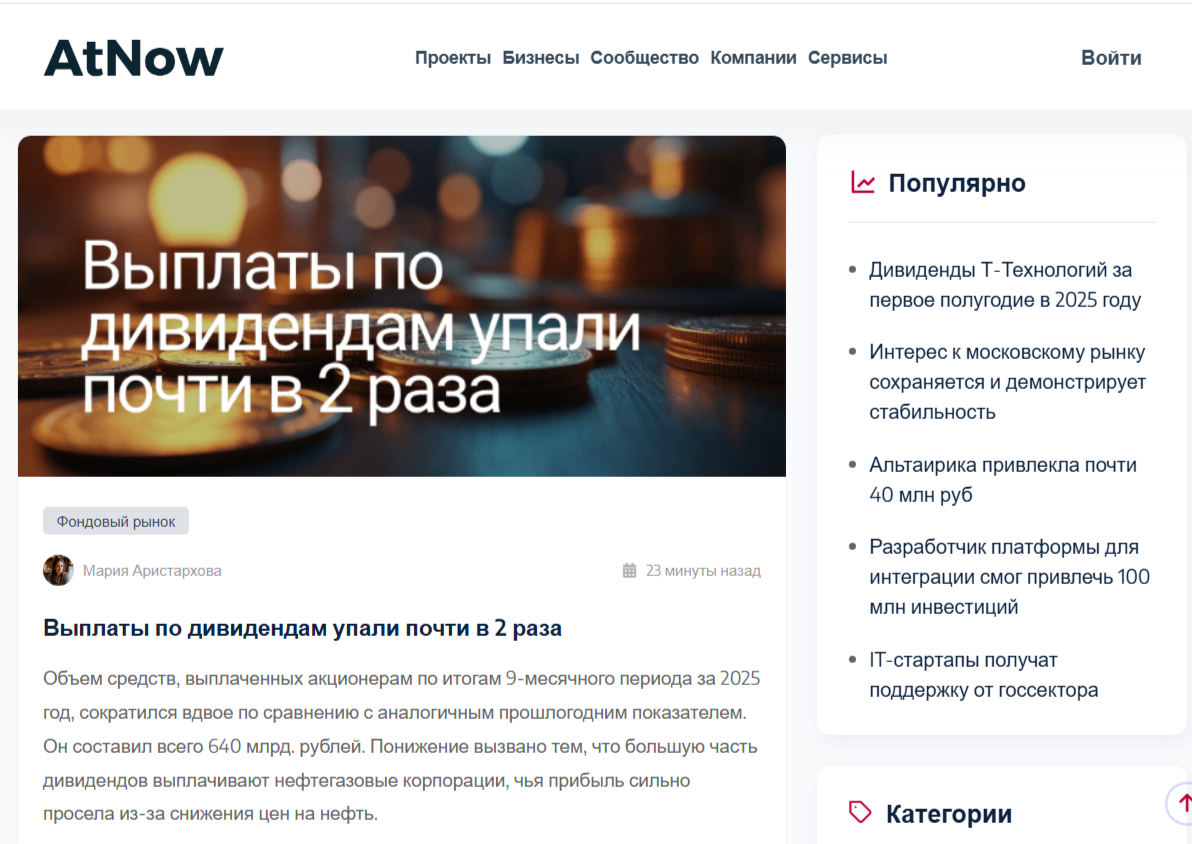Read the article on Moscow market interest

(x=1007, y=382)
